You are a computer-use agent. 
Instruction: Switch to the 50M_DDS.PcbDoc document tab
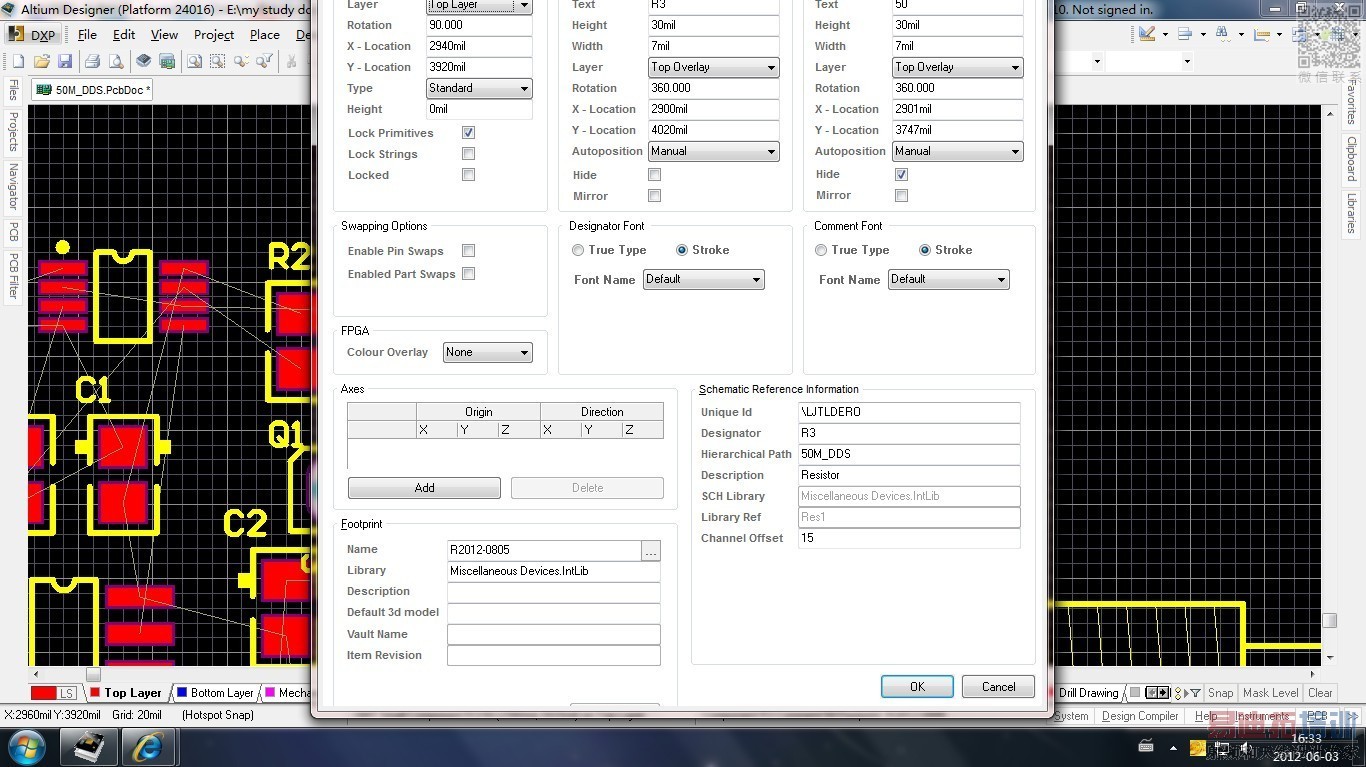tap(93, 89)
